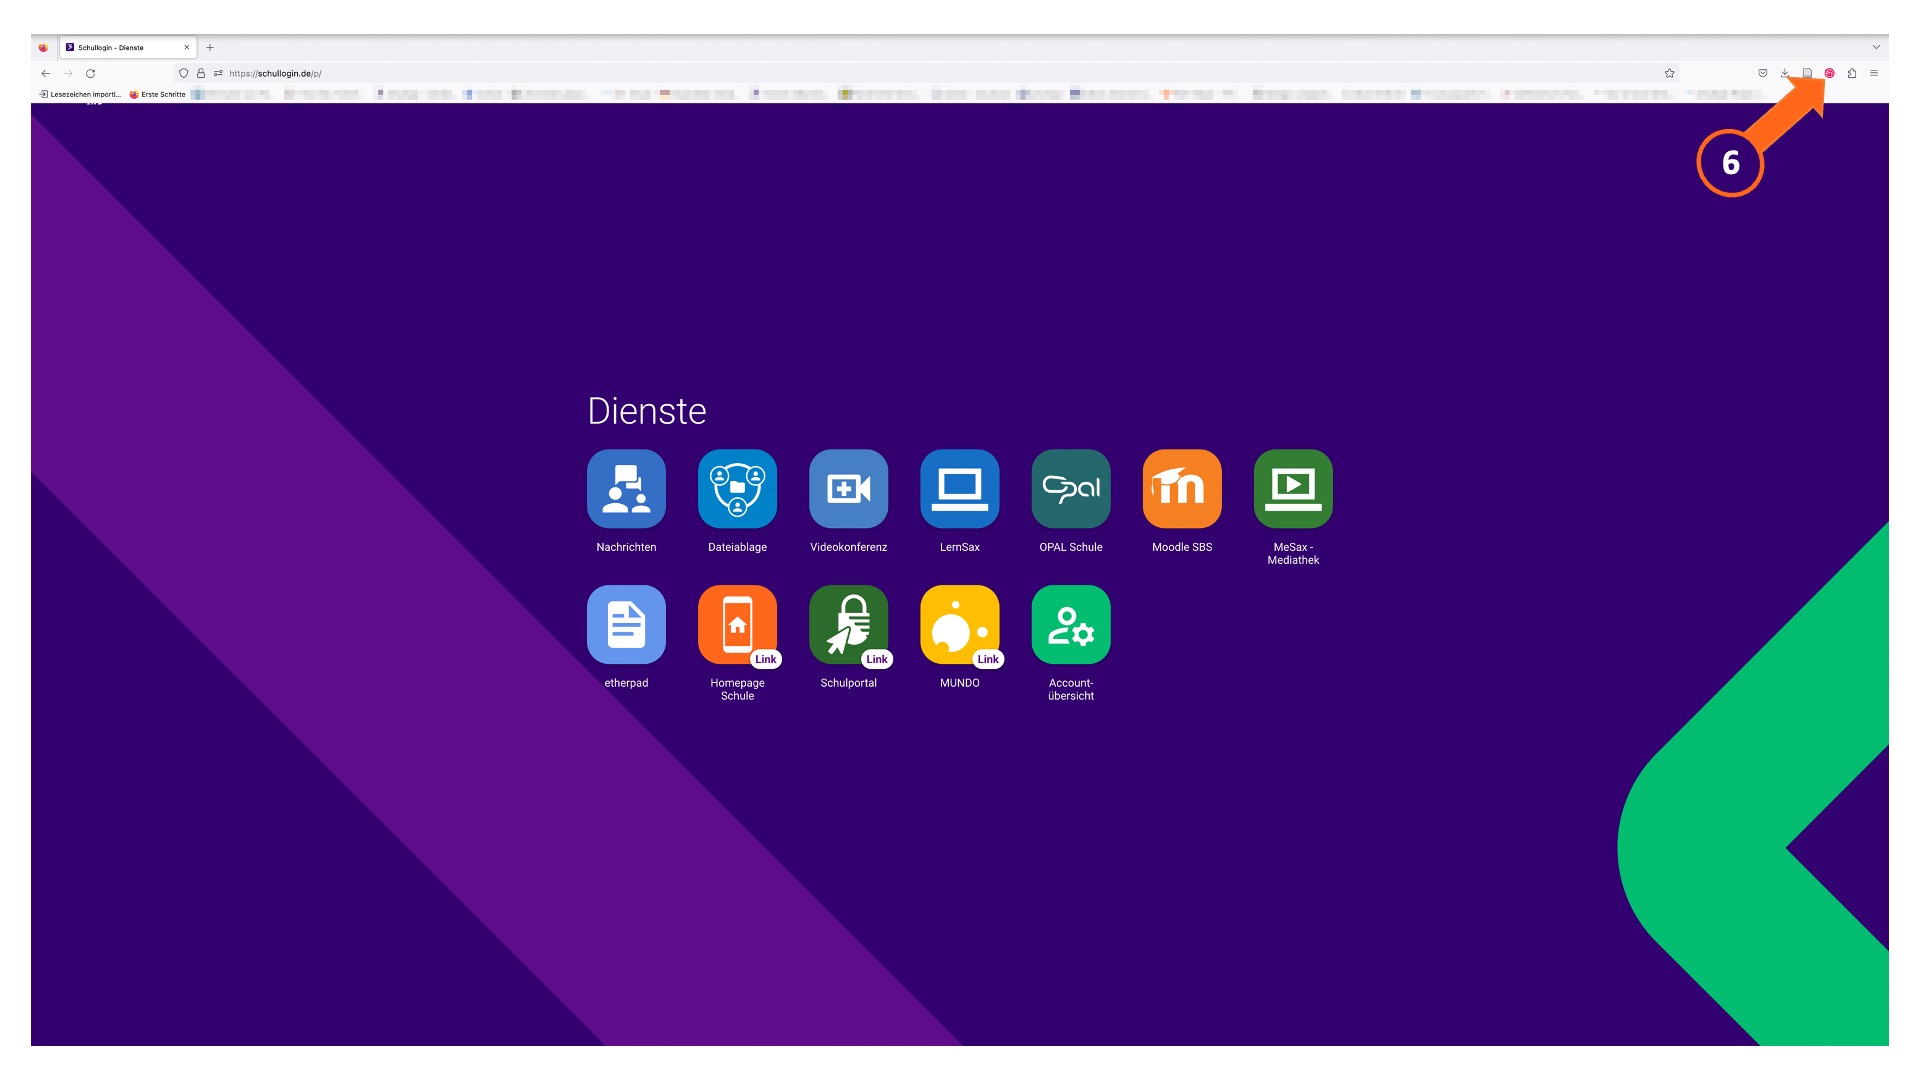Open the Firefox hamburger menu
The image size is (1920, 1080).
coord(1874,73)
